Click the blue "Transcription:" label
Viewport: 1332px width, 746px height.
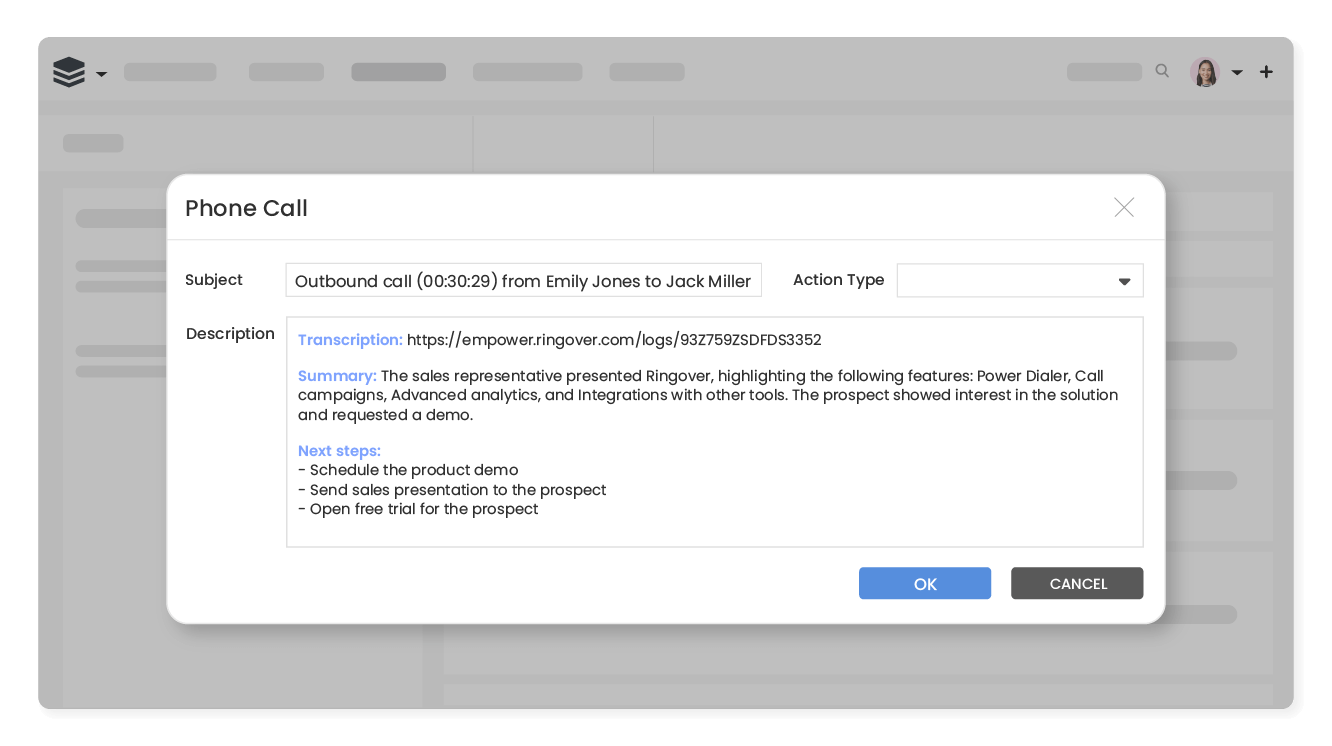click(350, 340)
